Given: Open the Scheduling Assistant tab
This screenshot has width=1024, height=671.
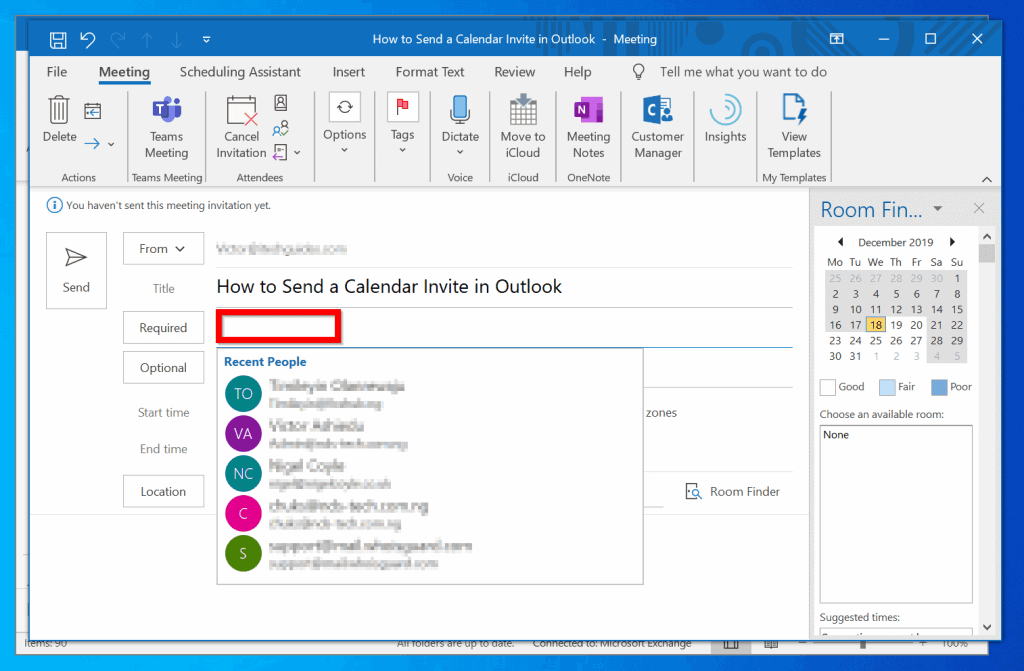Looking at the screenshot, I should tap(240, 72).
